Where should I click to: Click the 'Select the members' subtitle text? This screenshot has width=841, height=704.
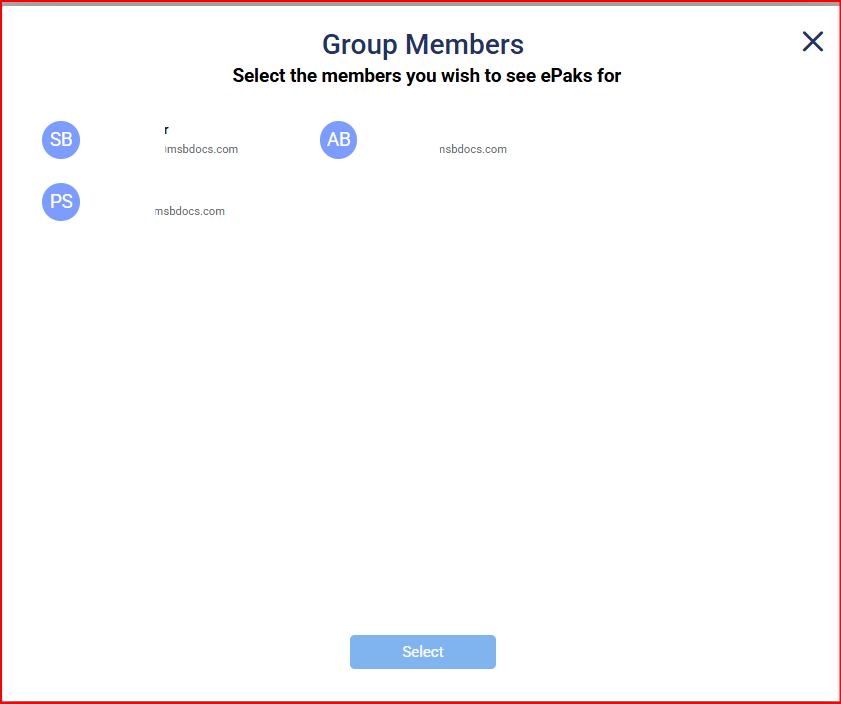(426, 76)
